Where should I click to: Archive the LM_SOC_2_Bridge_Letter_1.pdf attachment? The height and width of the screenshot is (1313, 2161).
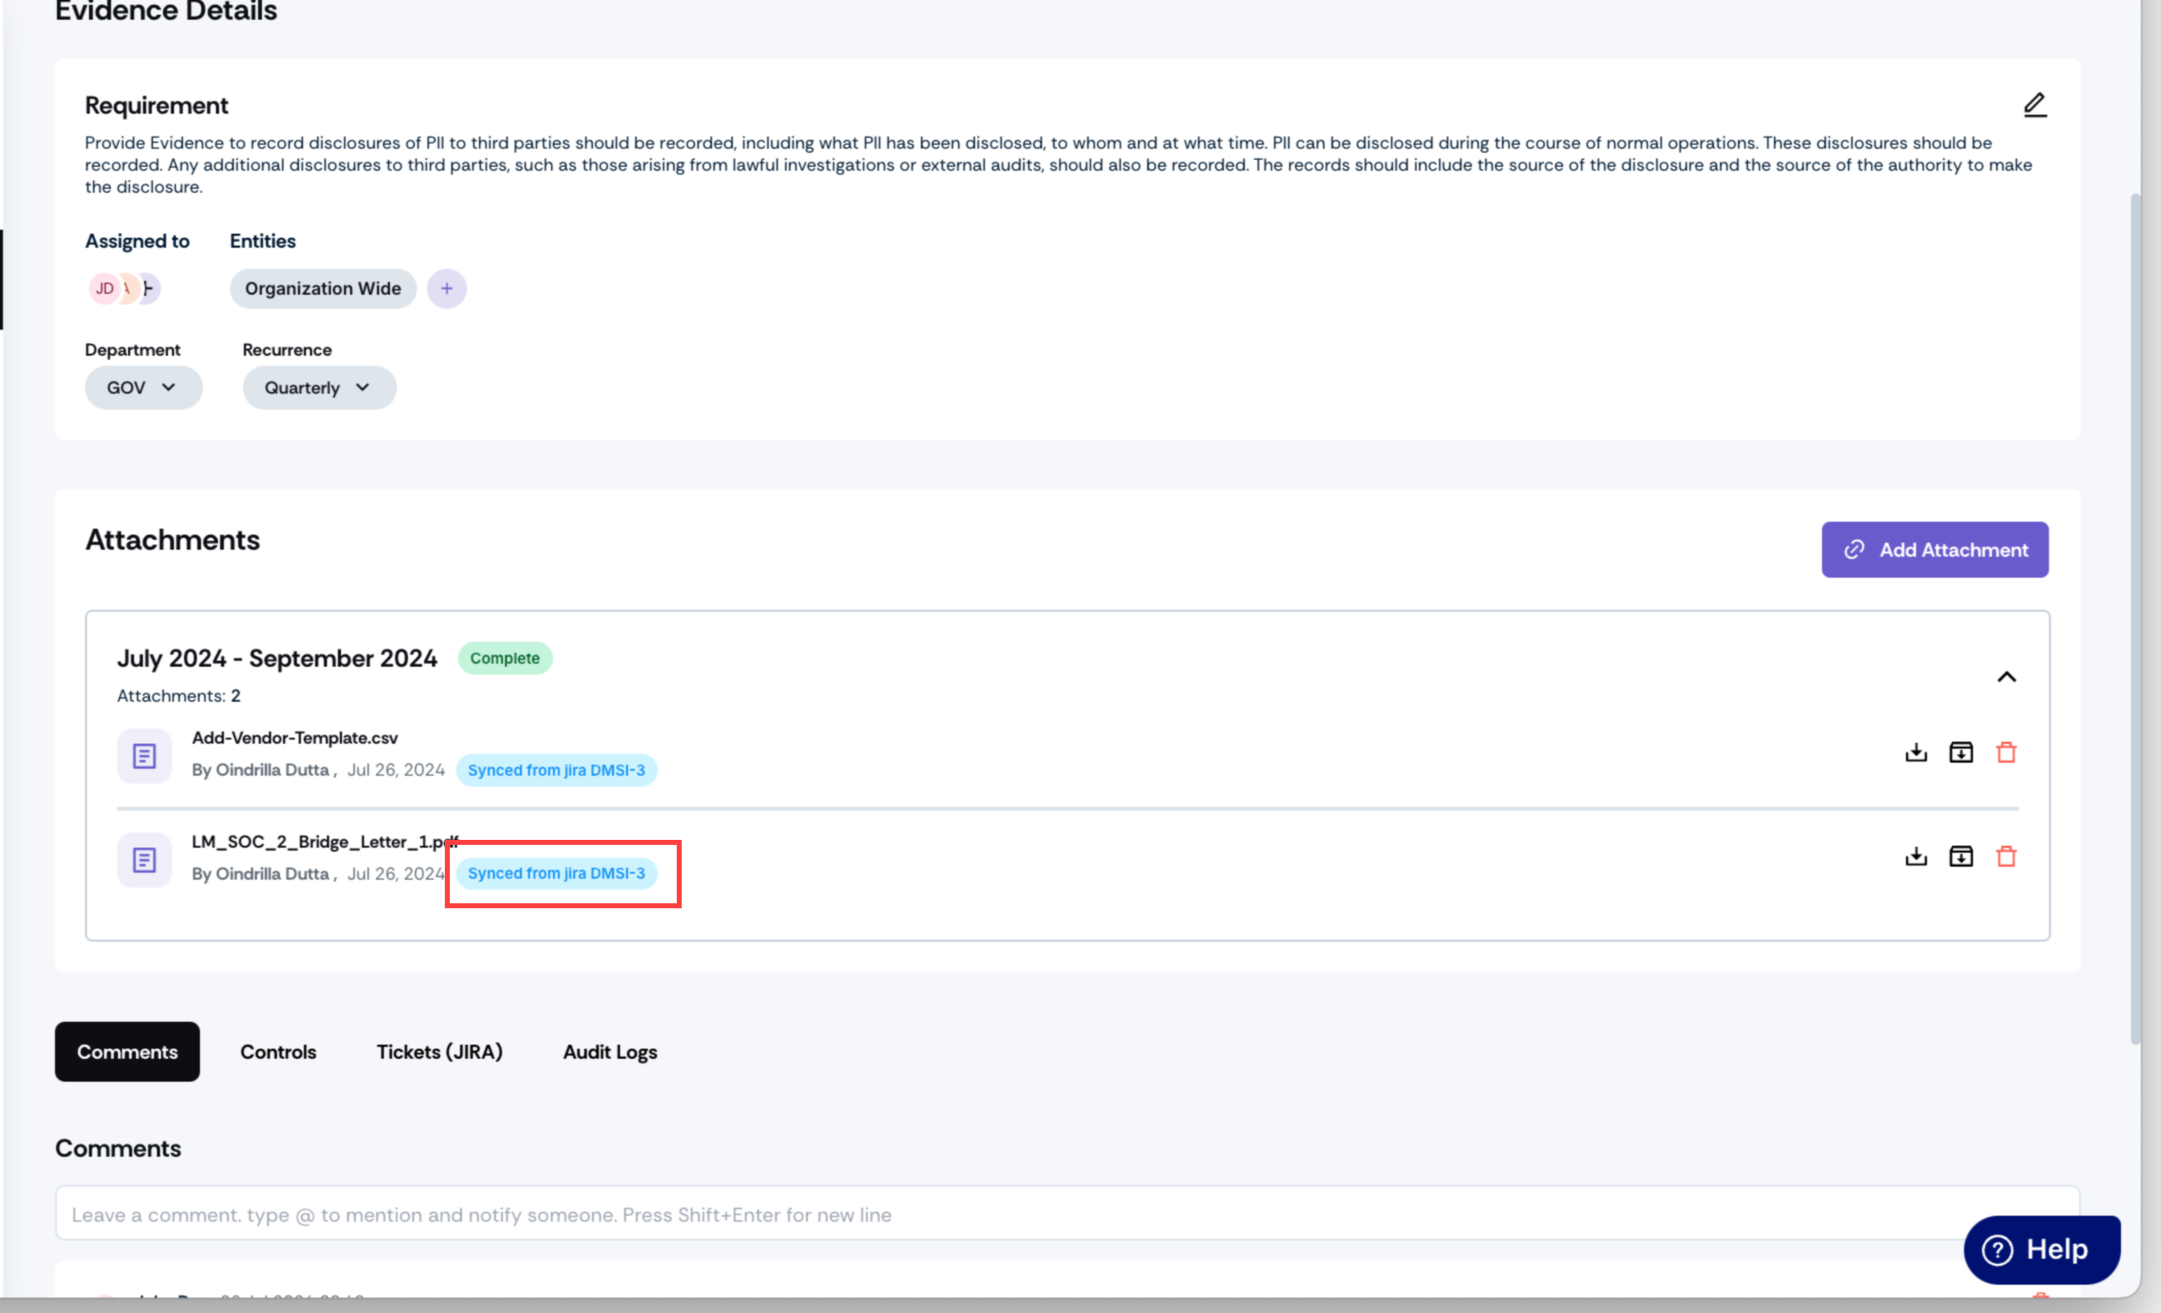click(1961, 856)
